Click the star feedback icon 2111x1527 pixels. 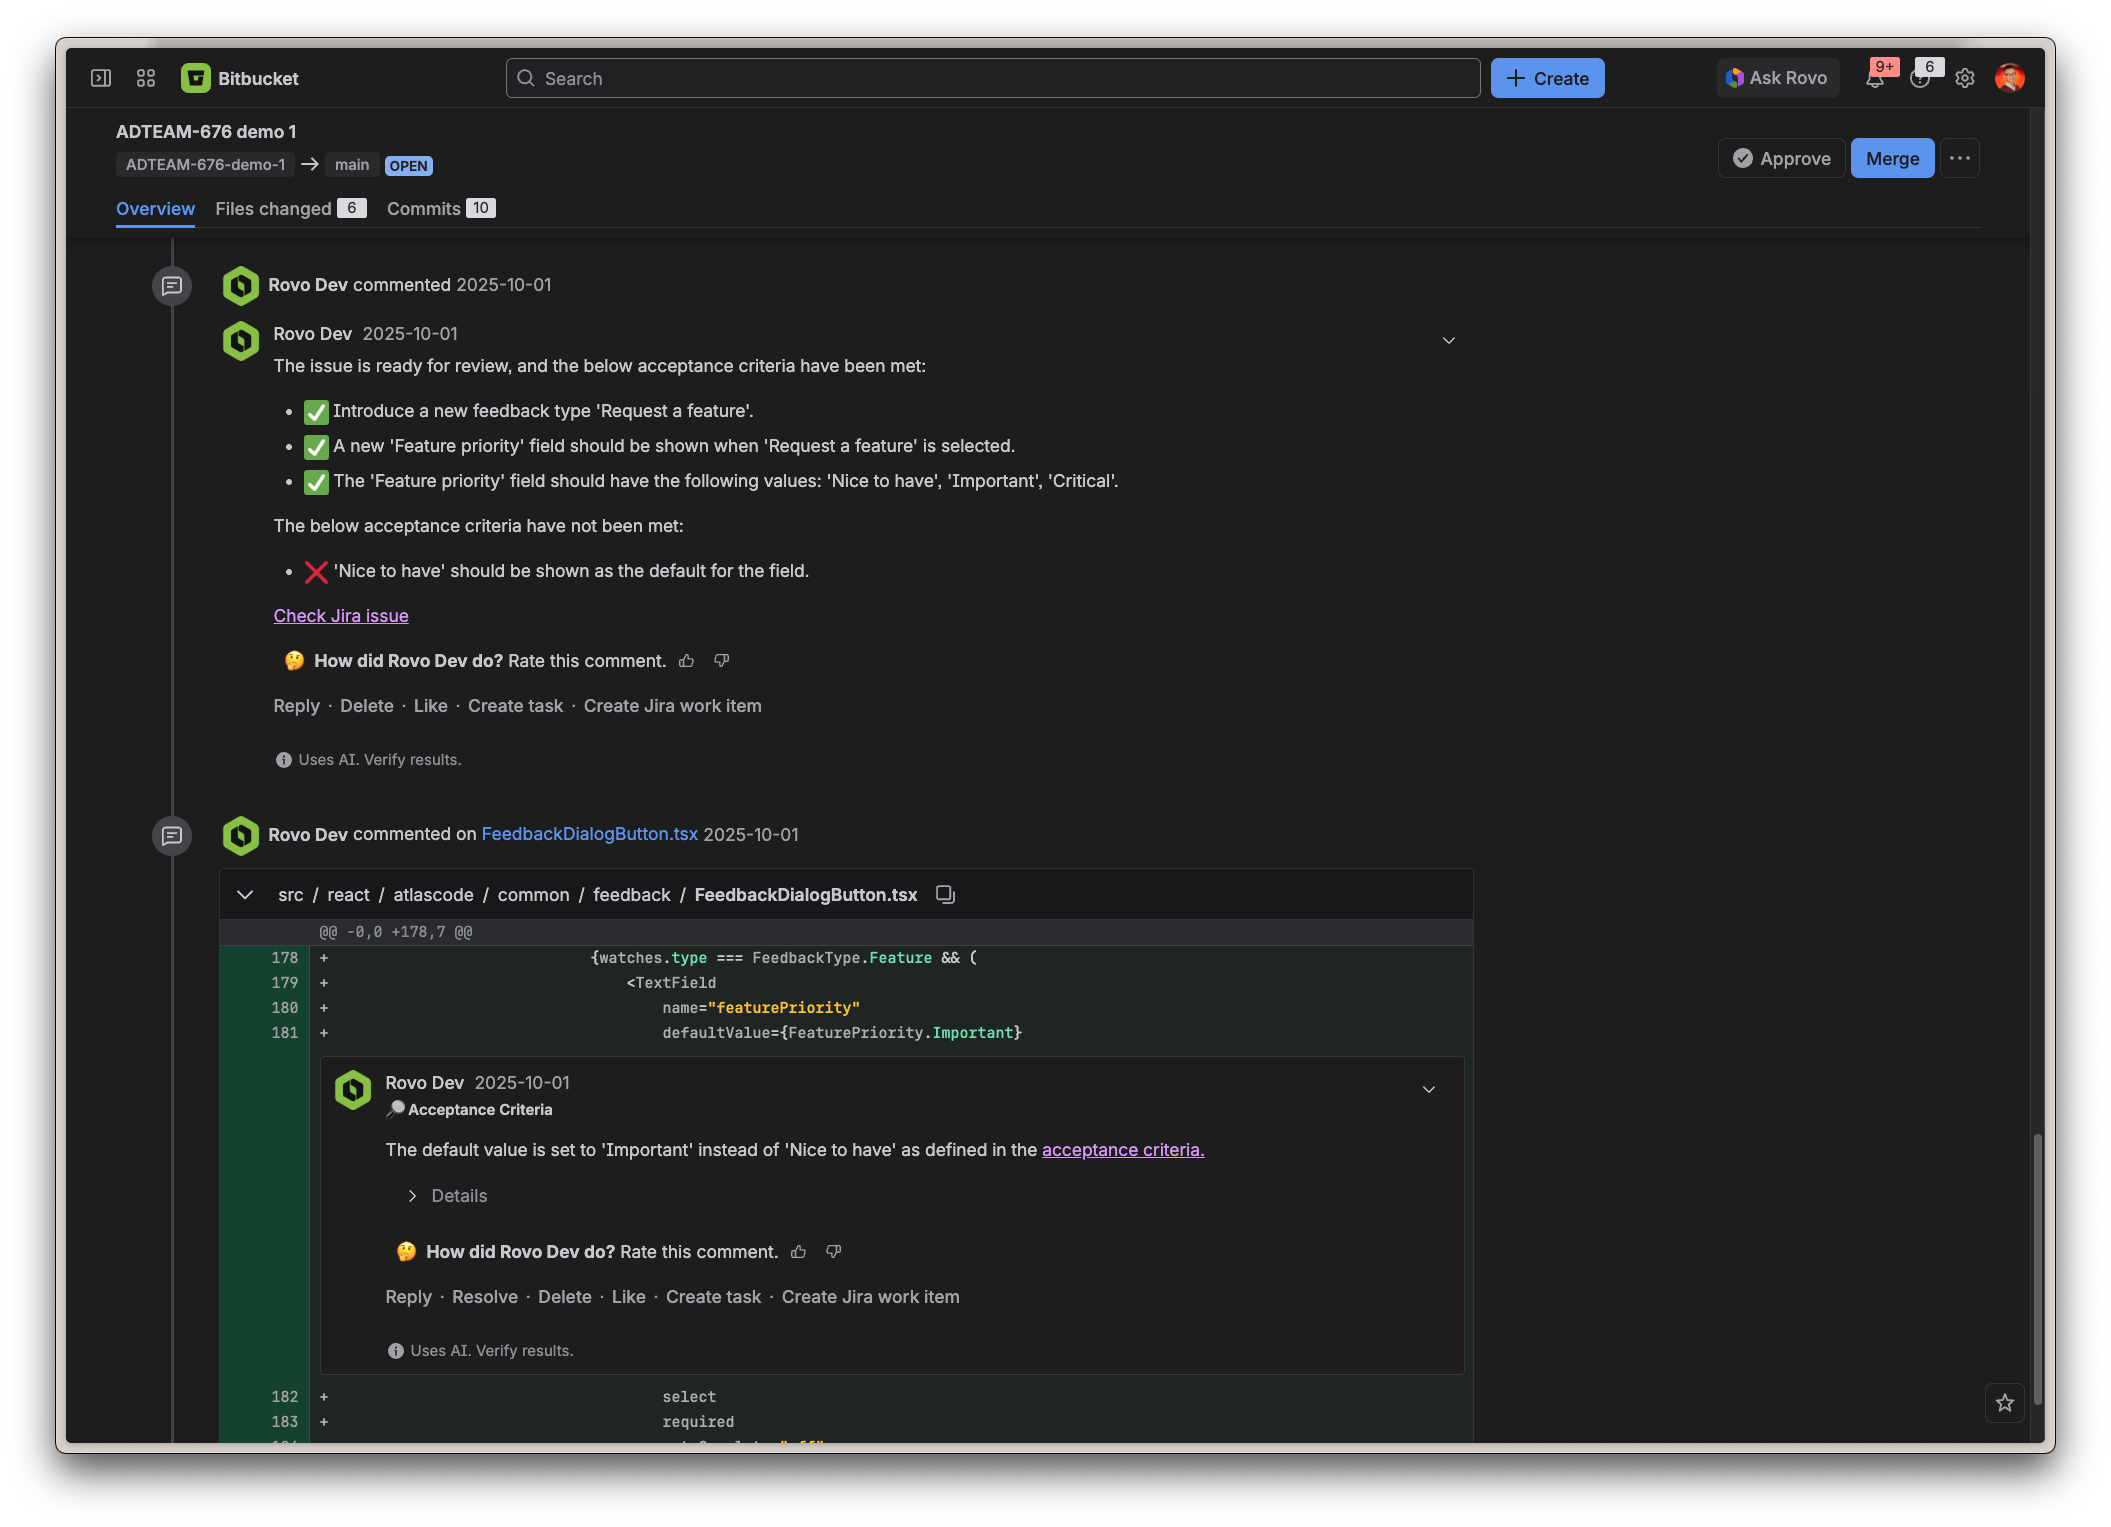click(2005, 1403)
